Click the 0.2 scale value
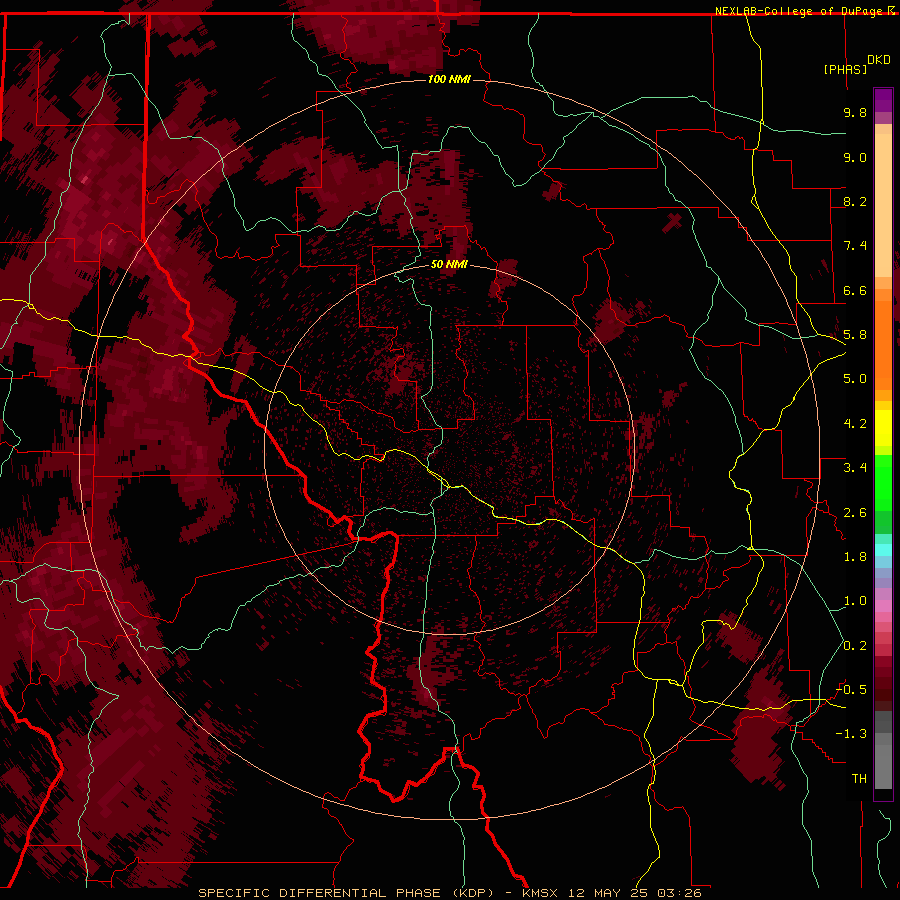This screenshot has width=900, height=900. [855, 646]
